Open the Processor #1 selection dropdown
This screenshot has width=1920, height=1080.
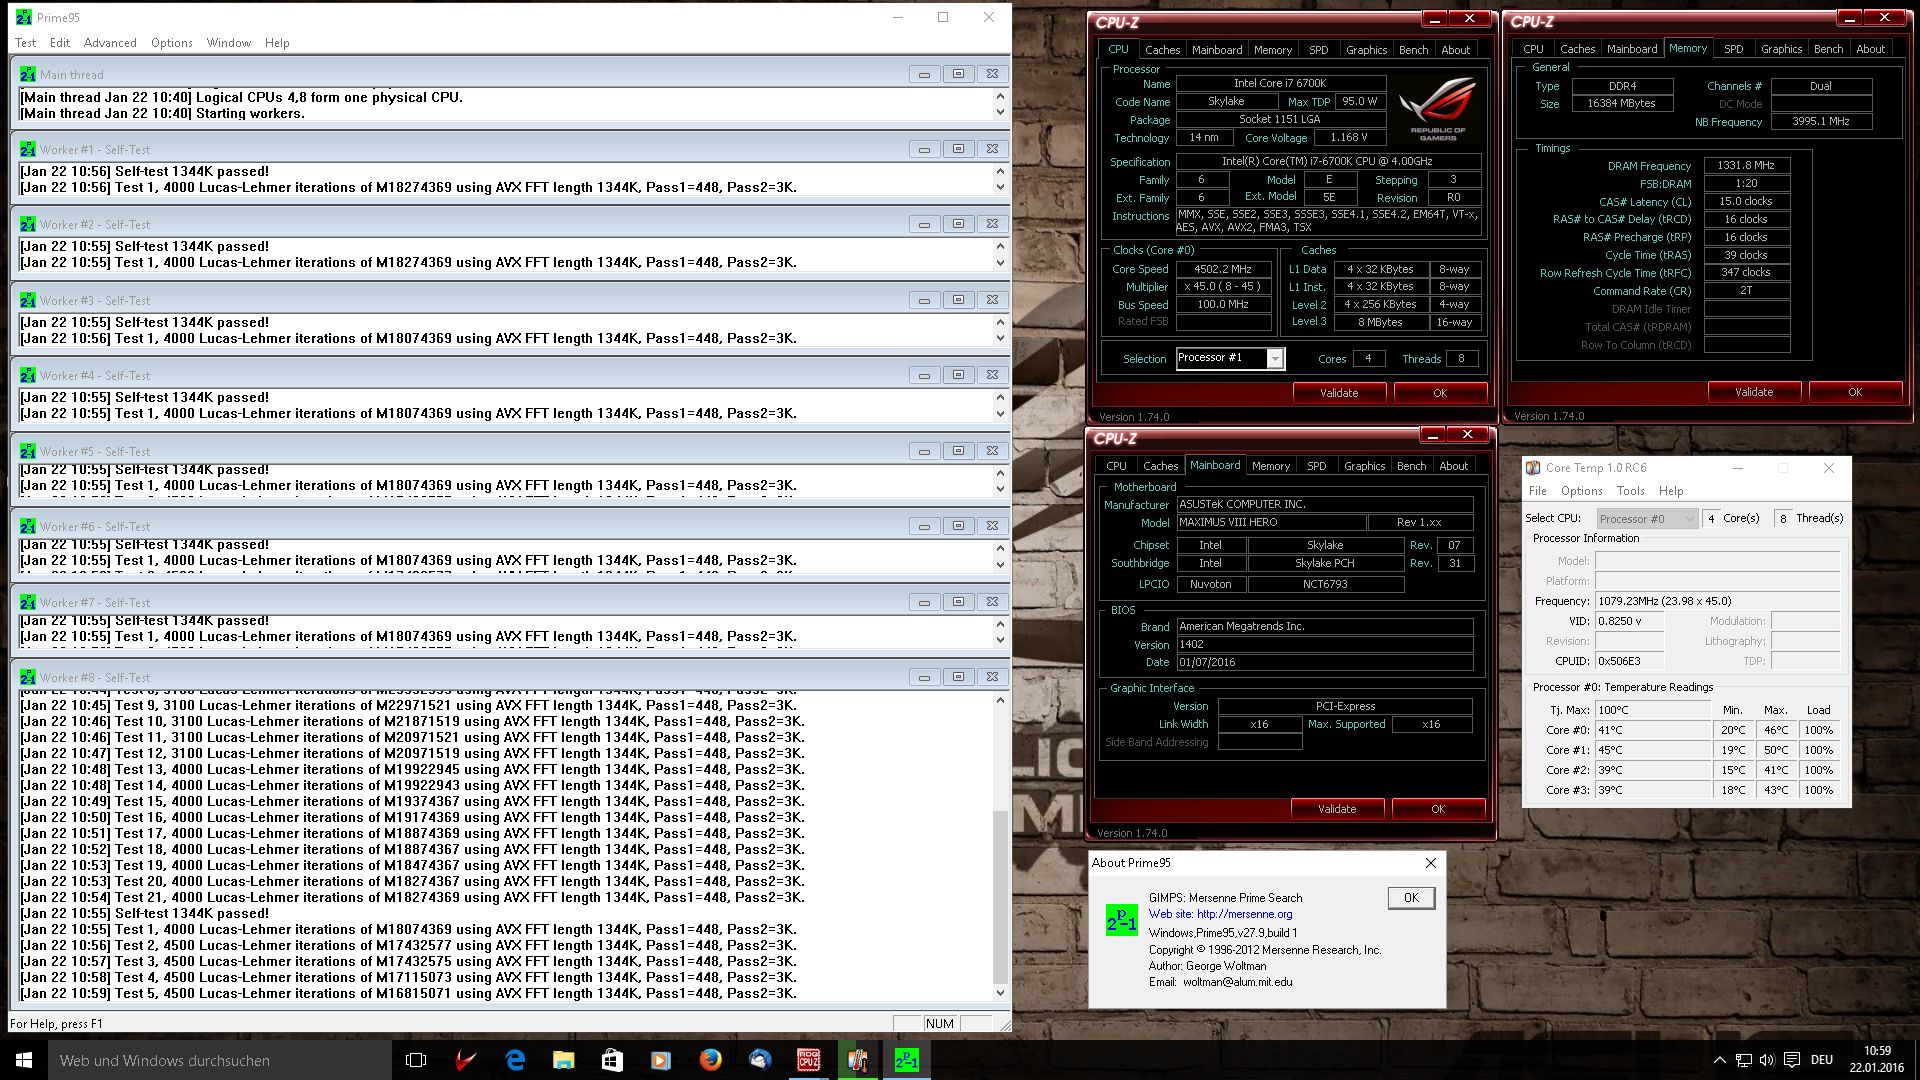coord(1275,359)
